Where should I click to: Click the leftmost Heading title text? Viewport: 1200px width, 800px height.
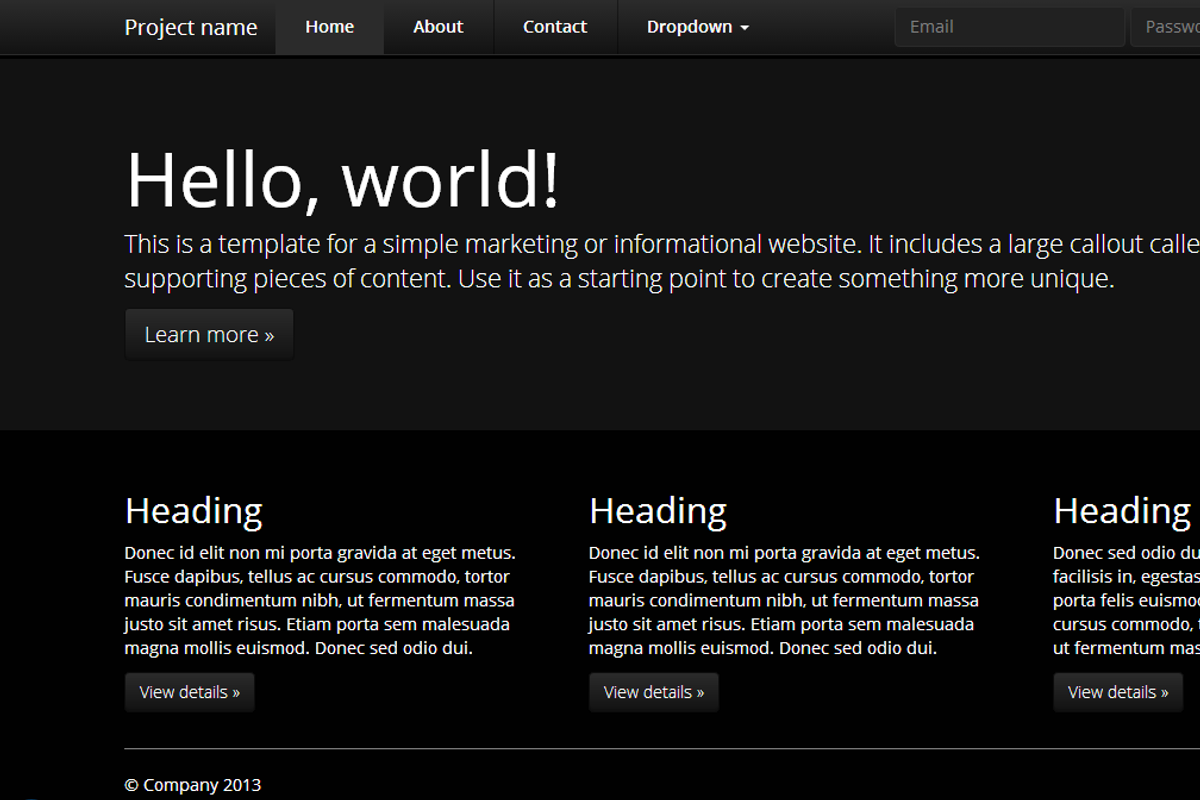193,510
